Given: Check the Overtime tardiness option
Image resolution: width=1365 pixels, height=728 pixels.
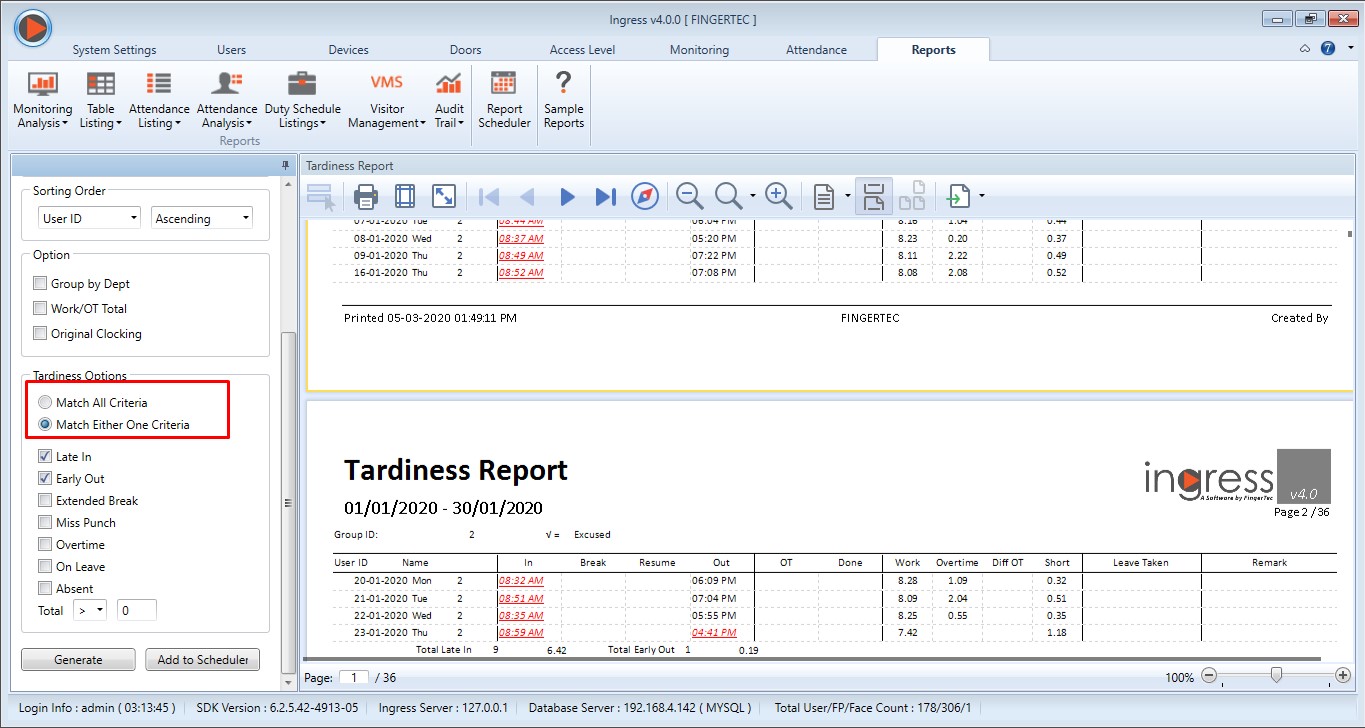Looking at the screenshot, I should [x=45, y=545].
